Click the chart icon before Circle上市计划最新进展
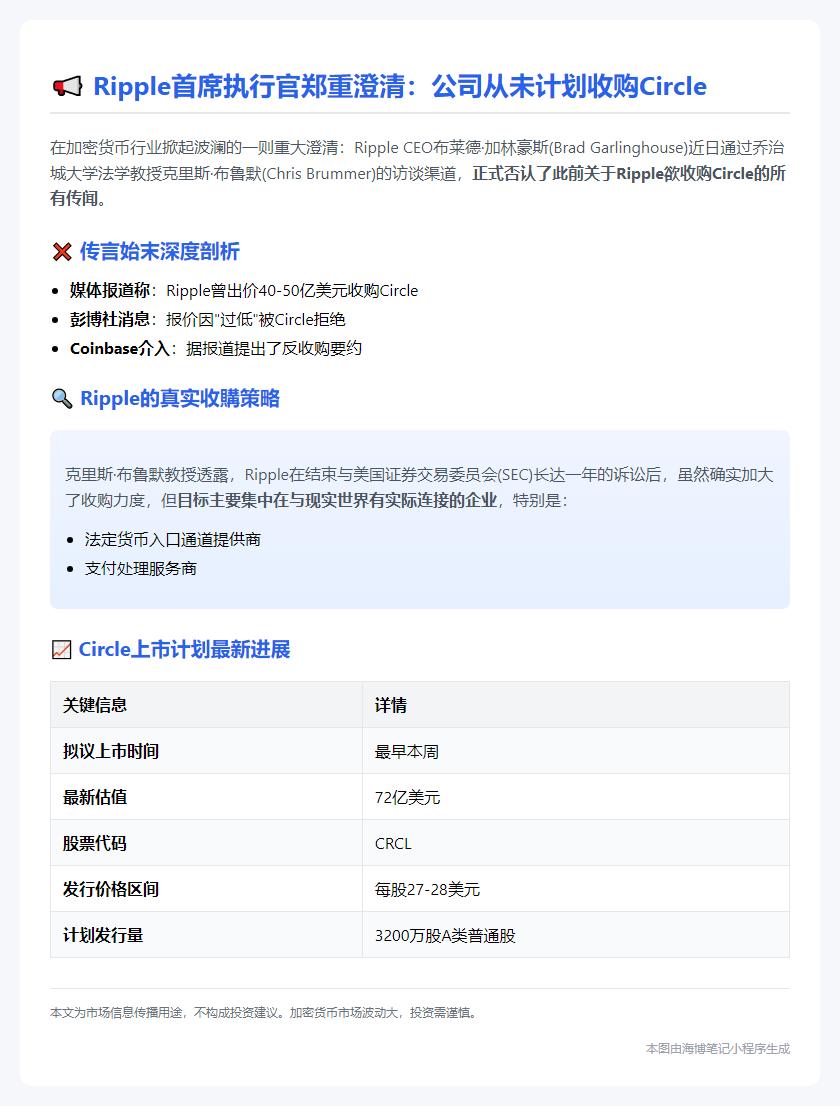 click(x=61, y=650)
